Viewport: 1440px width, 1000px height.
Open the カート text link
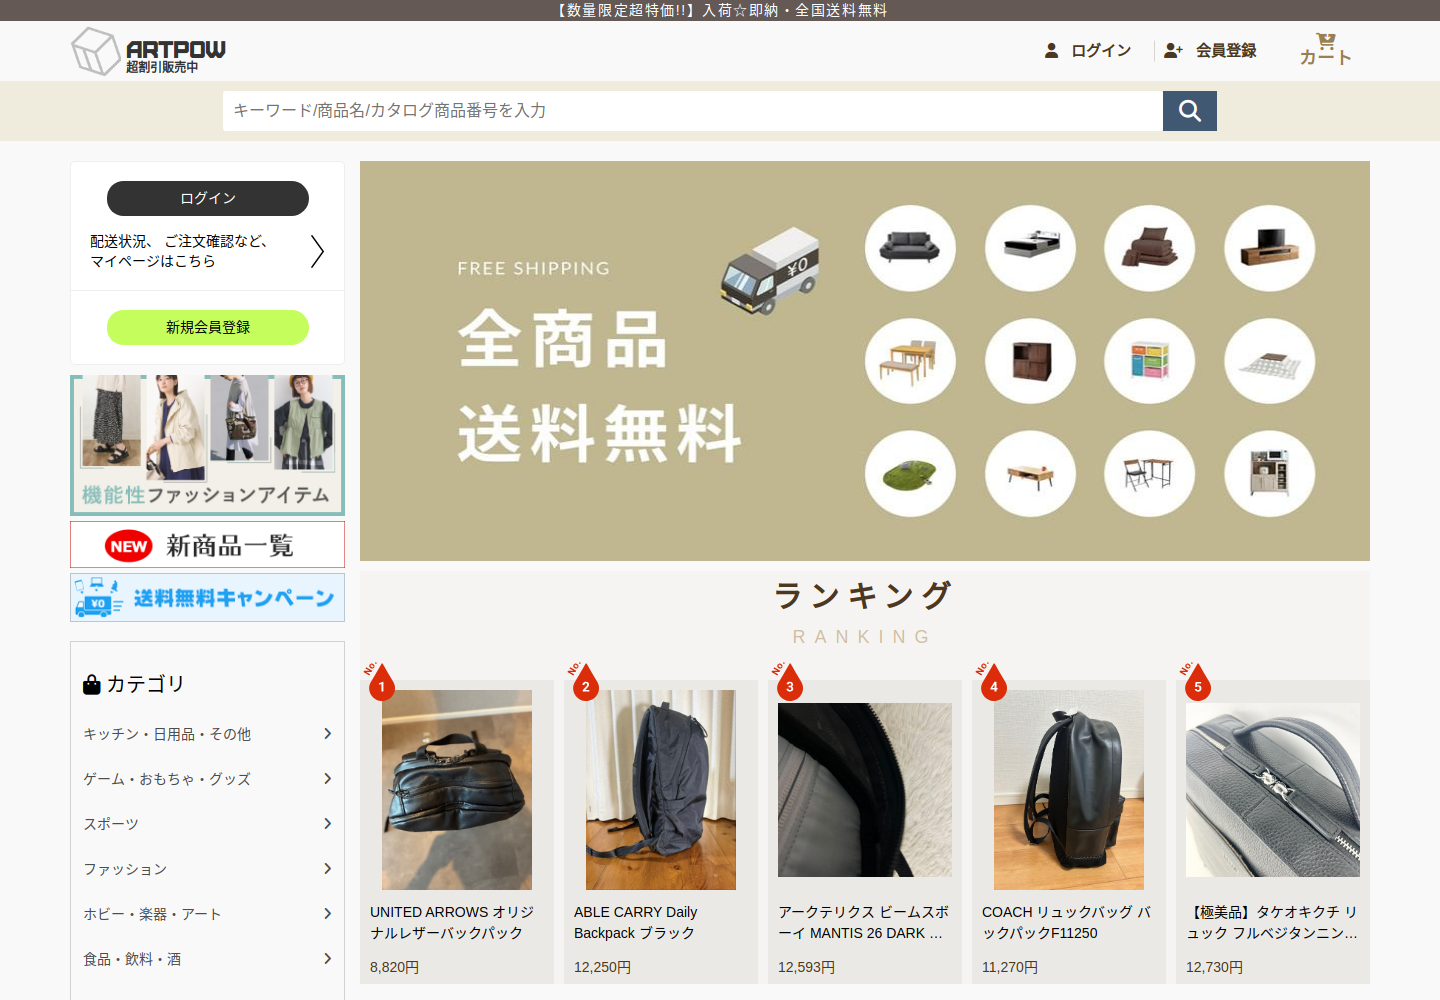pos(1326,58)
